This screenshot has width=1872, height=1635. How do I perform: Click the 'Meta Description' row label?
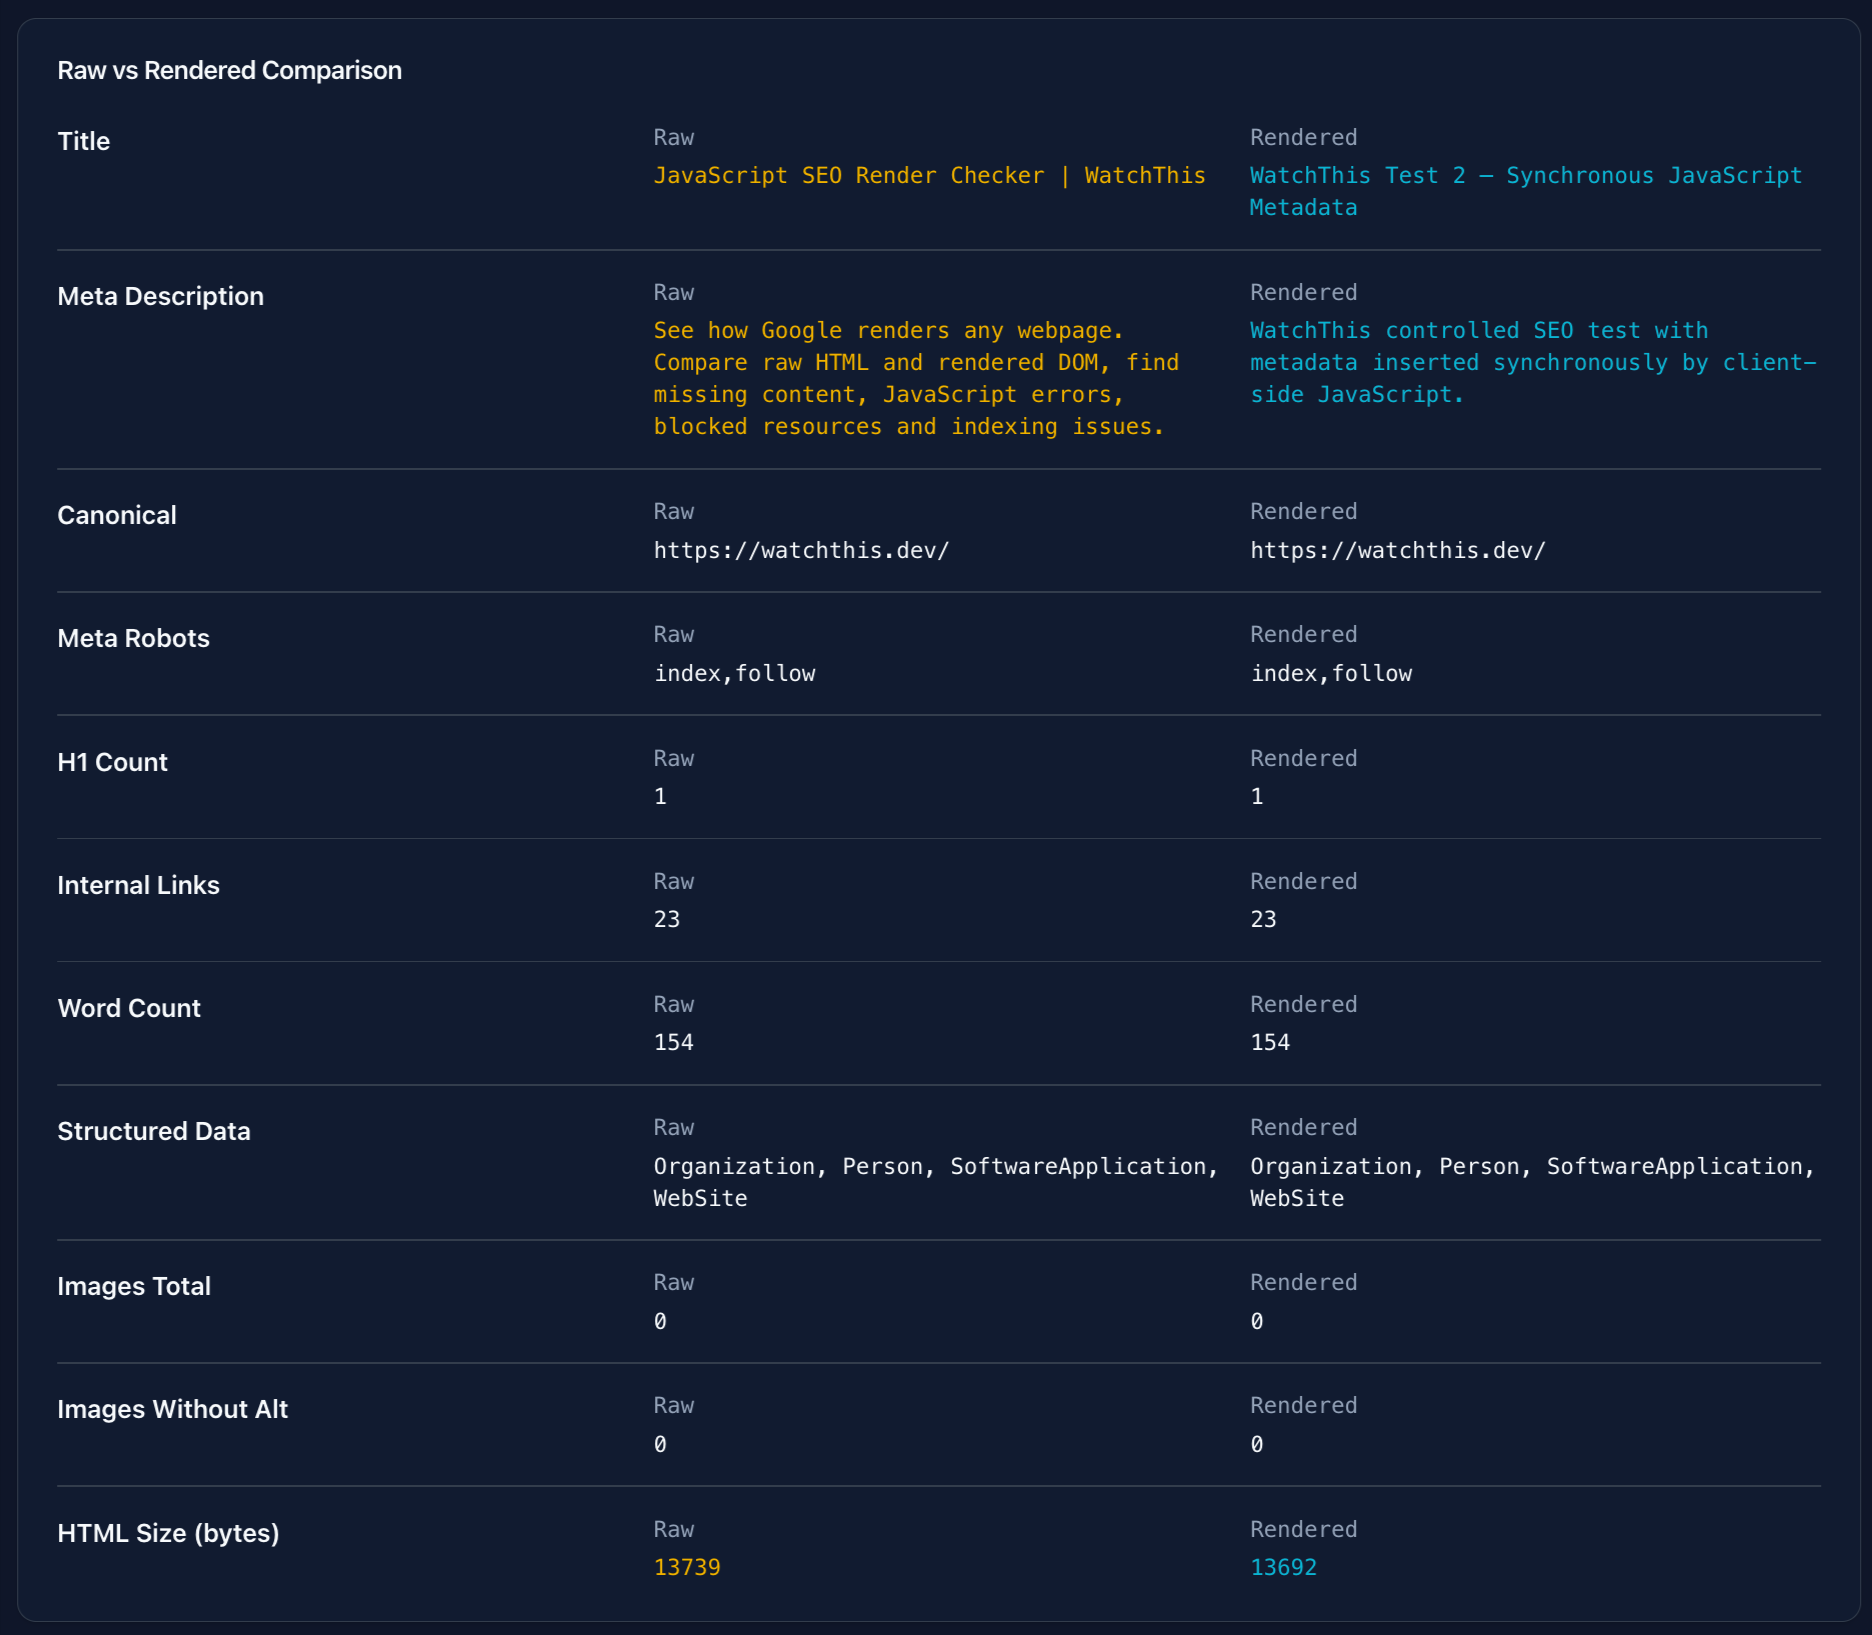coord(160,297)
